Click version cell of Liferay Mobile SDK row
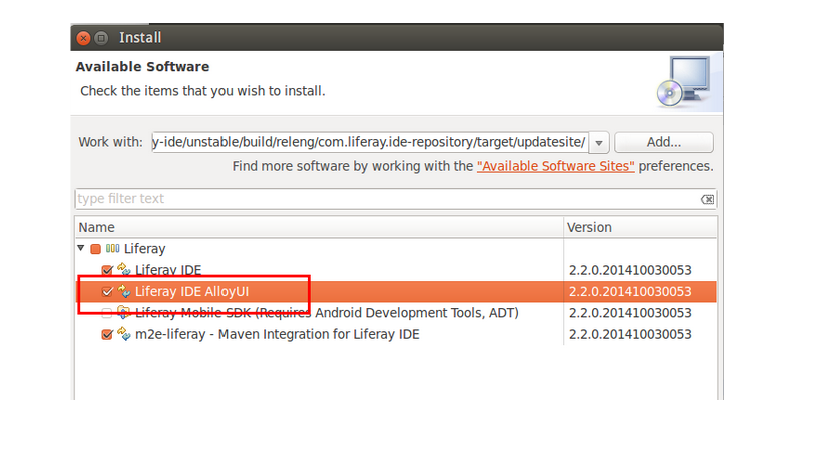The width and height of the screenshot is (815, 452). [630, 313]
